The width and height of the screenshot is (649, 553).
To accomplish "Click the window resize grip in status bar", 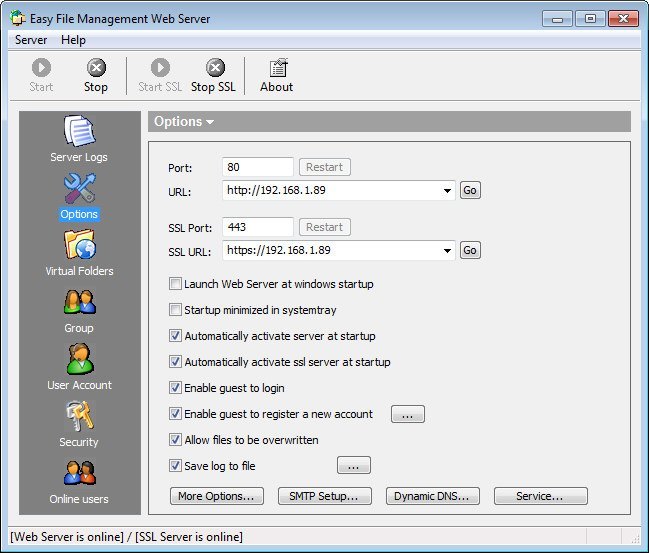I will [635, 538].
